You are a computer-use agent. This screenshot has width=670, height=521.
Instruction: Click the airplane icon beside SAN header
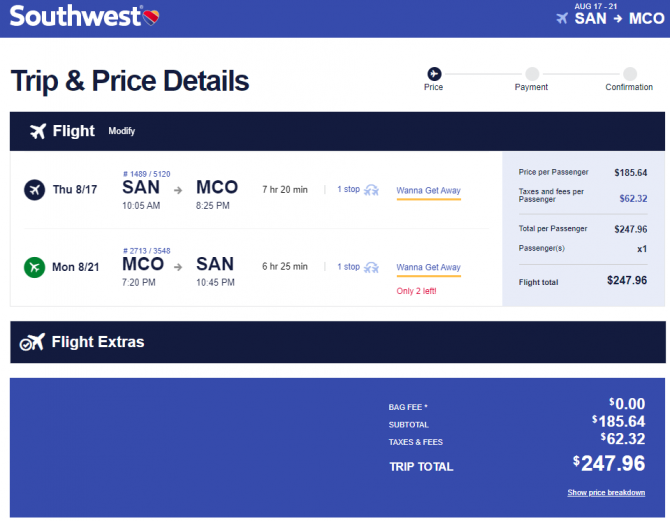(x=562, y=18)
